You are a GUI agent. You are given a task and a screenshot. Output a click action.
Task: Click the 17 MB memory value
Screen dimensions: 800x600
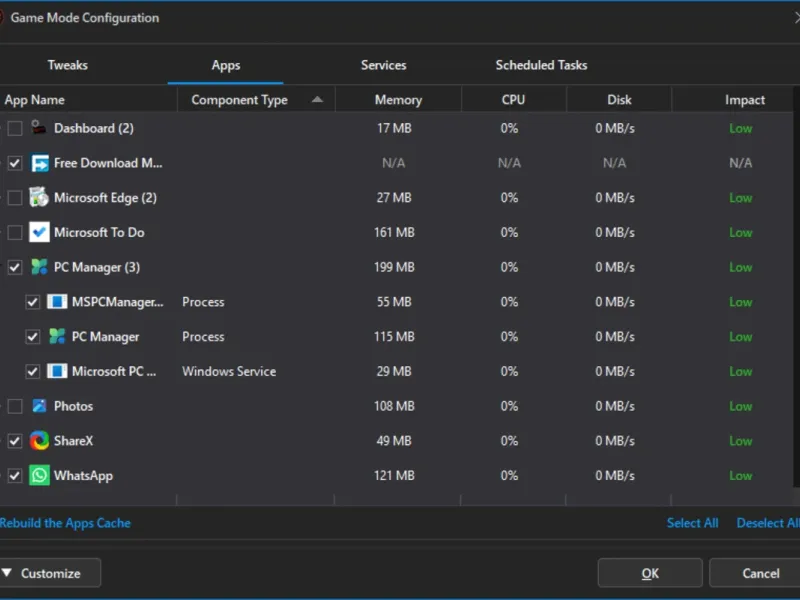point(394,128)
